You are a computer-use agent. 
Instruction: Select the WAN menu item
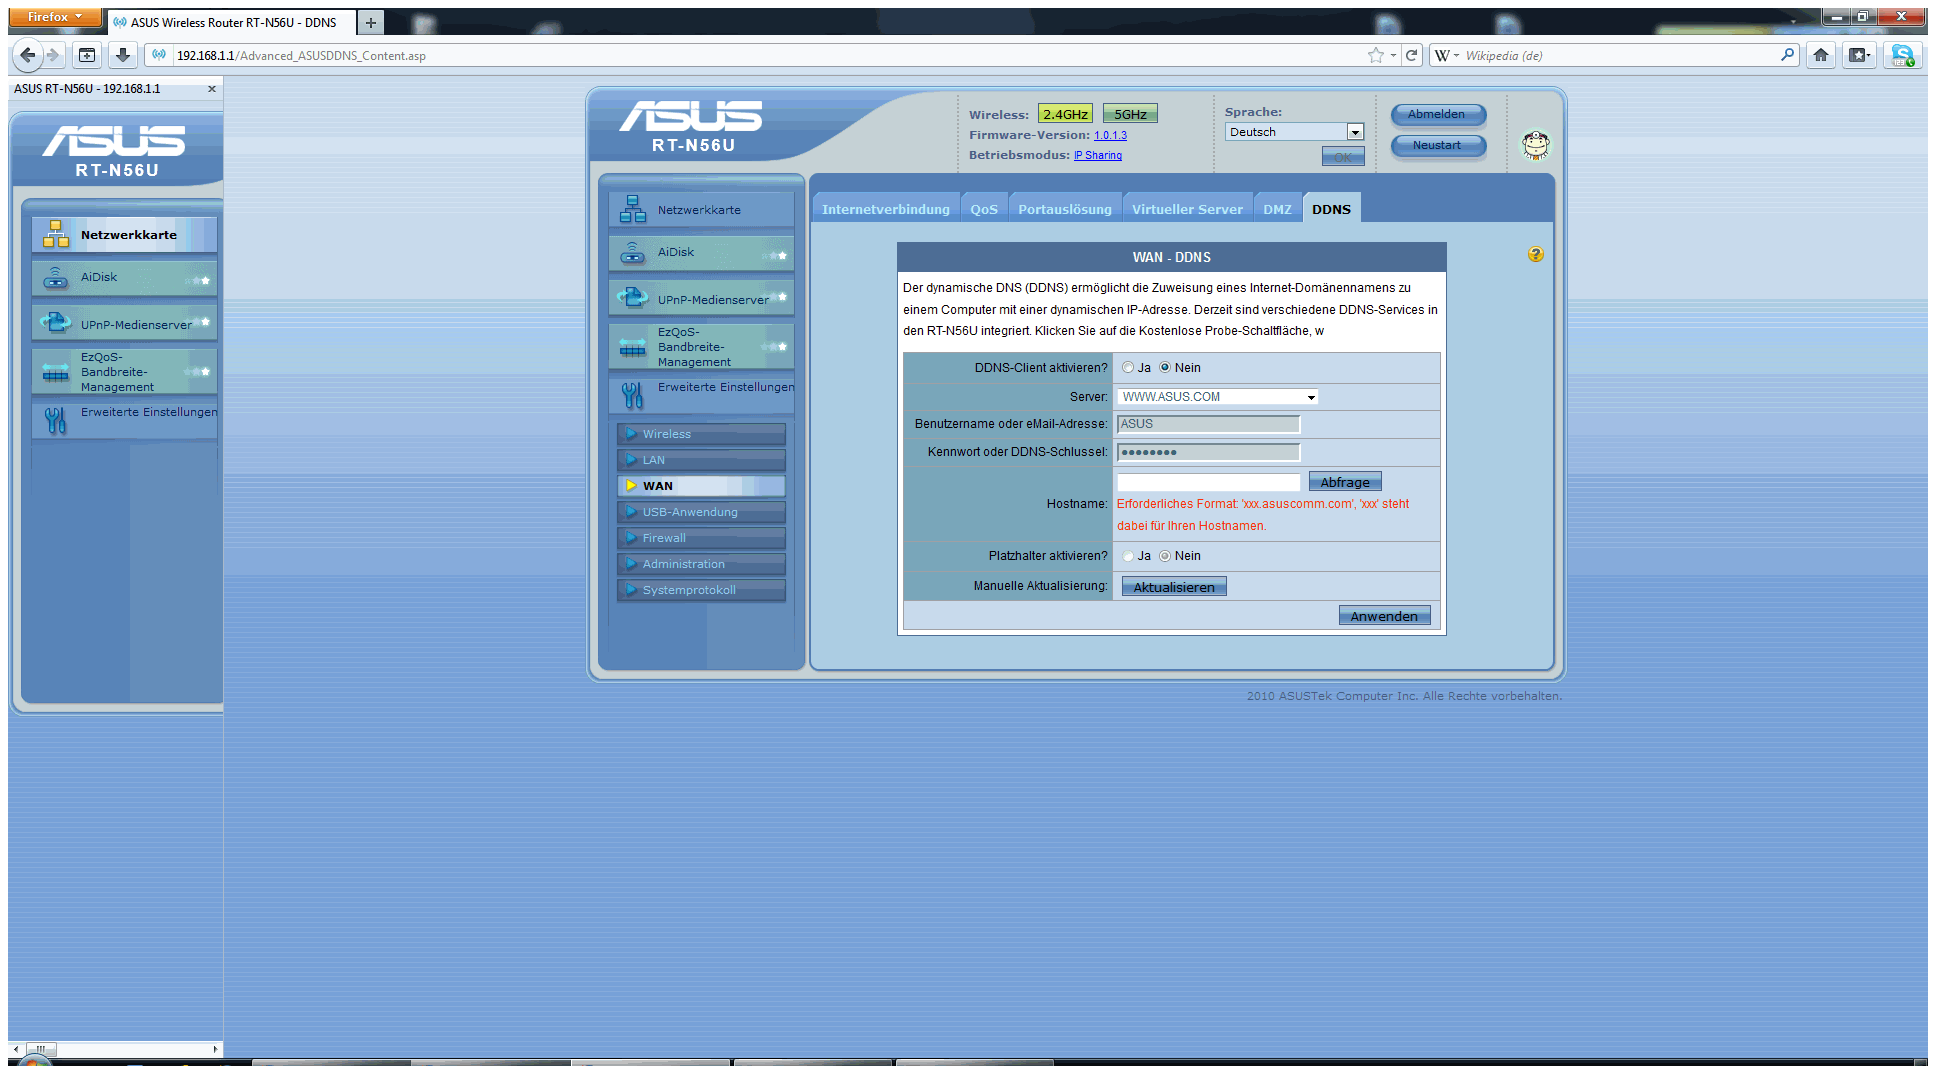tap(701, 486)
